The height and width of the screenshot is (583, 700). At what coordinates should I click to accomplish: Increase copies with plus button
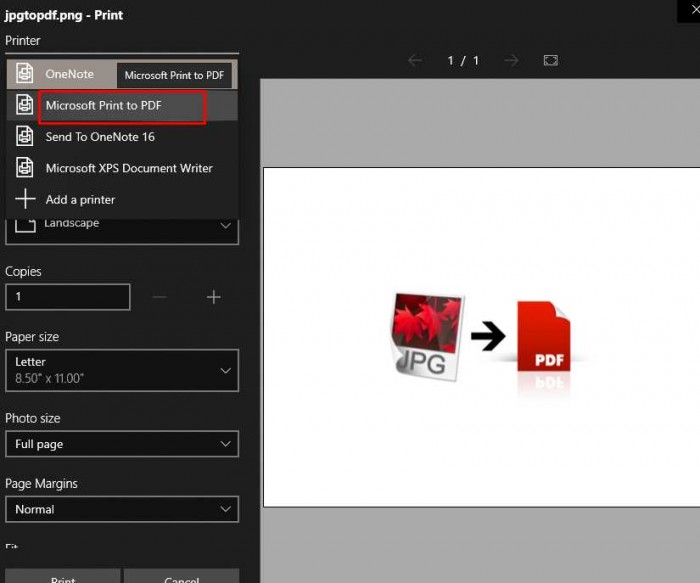[213, 297]
